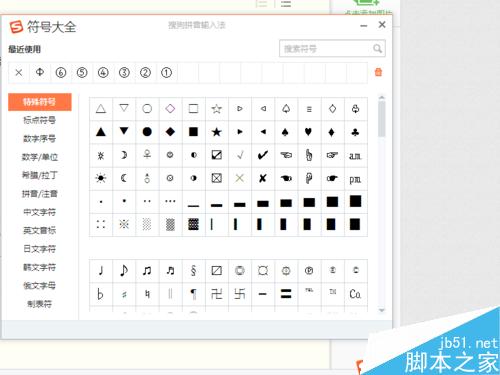Insert solid diamond ◆ symbol
Viewport: 500px width, 375px height.
click(x=170, y=132)
